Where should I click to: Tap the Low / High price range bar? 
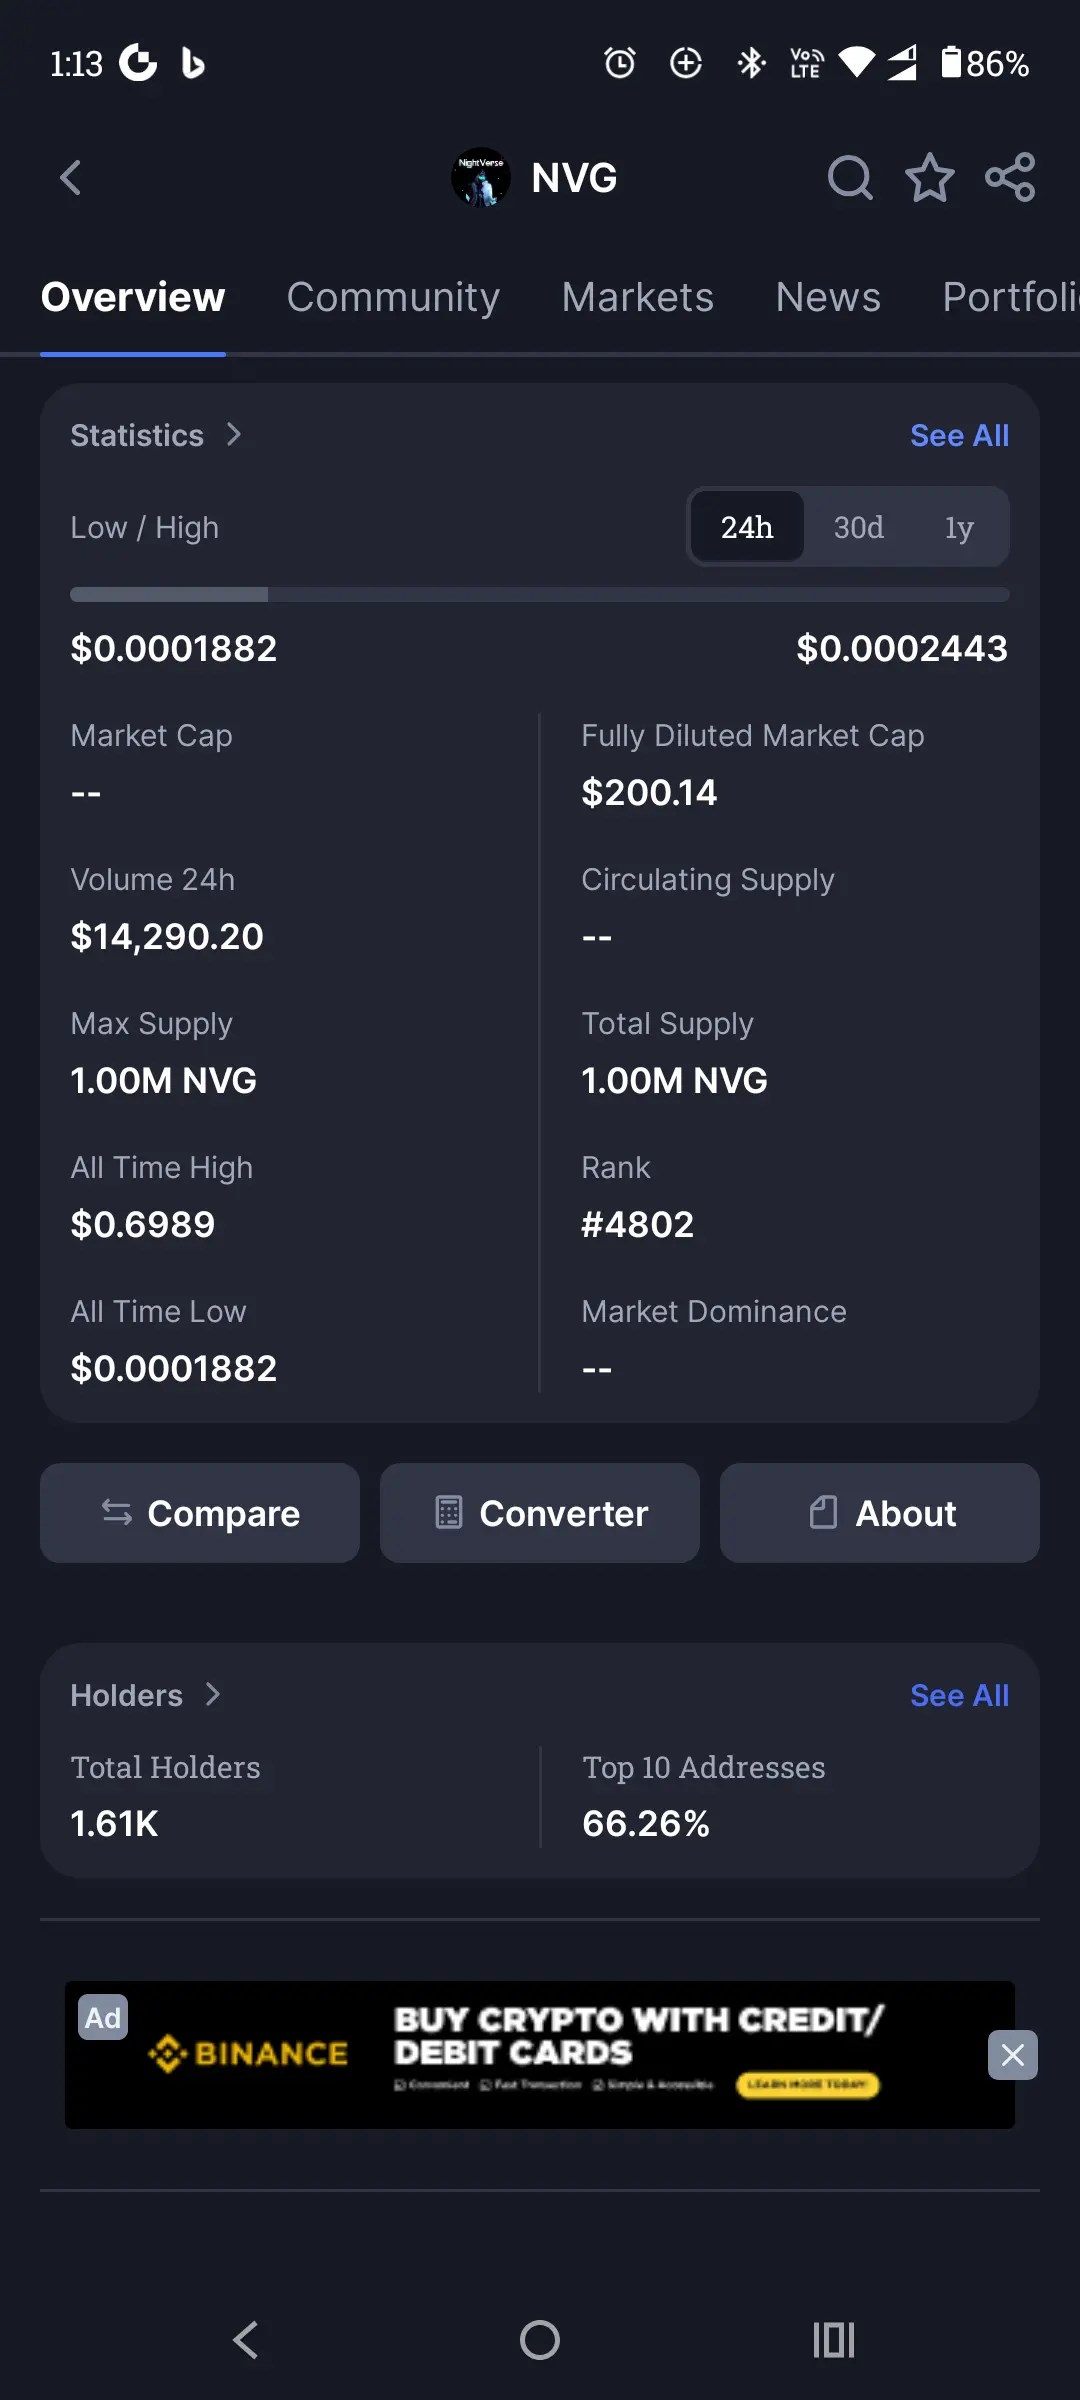point(540,595)
